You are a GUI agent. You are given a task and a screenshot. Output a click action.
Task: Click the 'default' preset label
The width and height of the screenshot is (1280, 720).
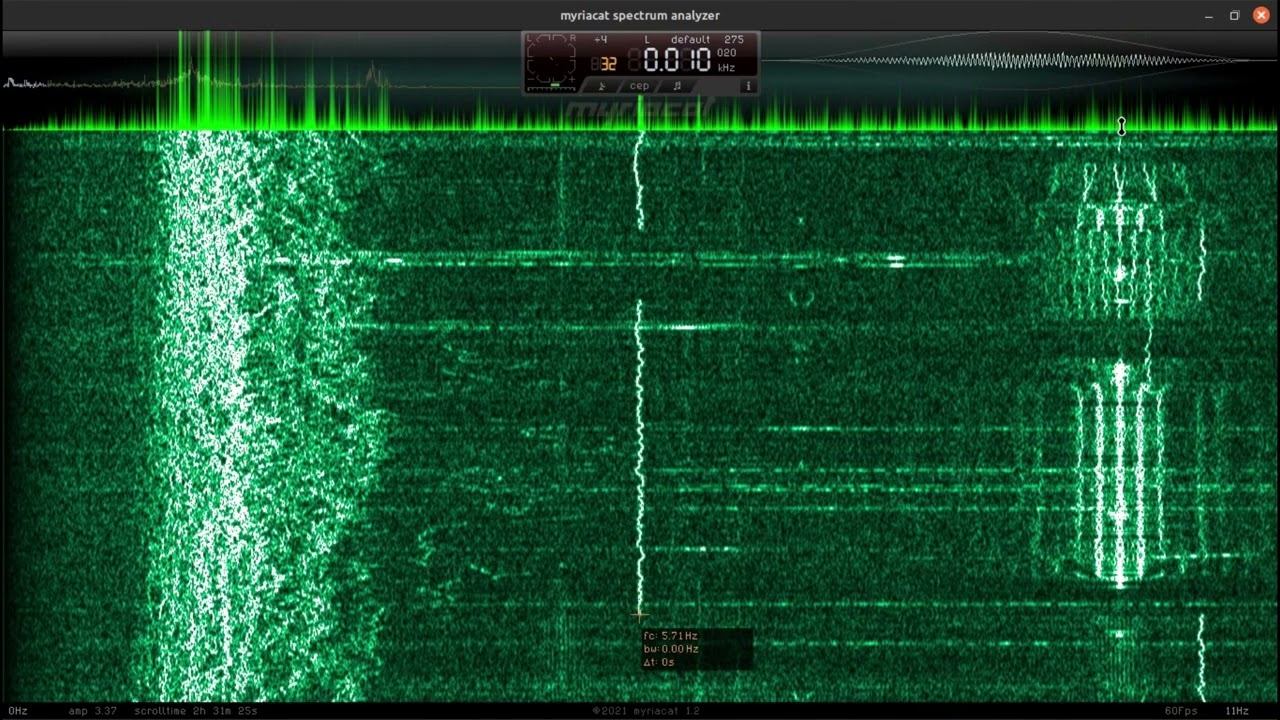point(691,40)
